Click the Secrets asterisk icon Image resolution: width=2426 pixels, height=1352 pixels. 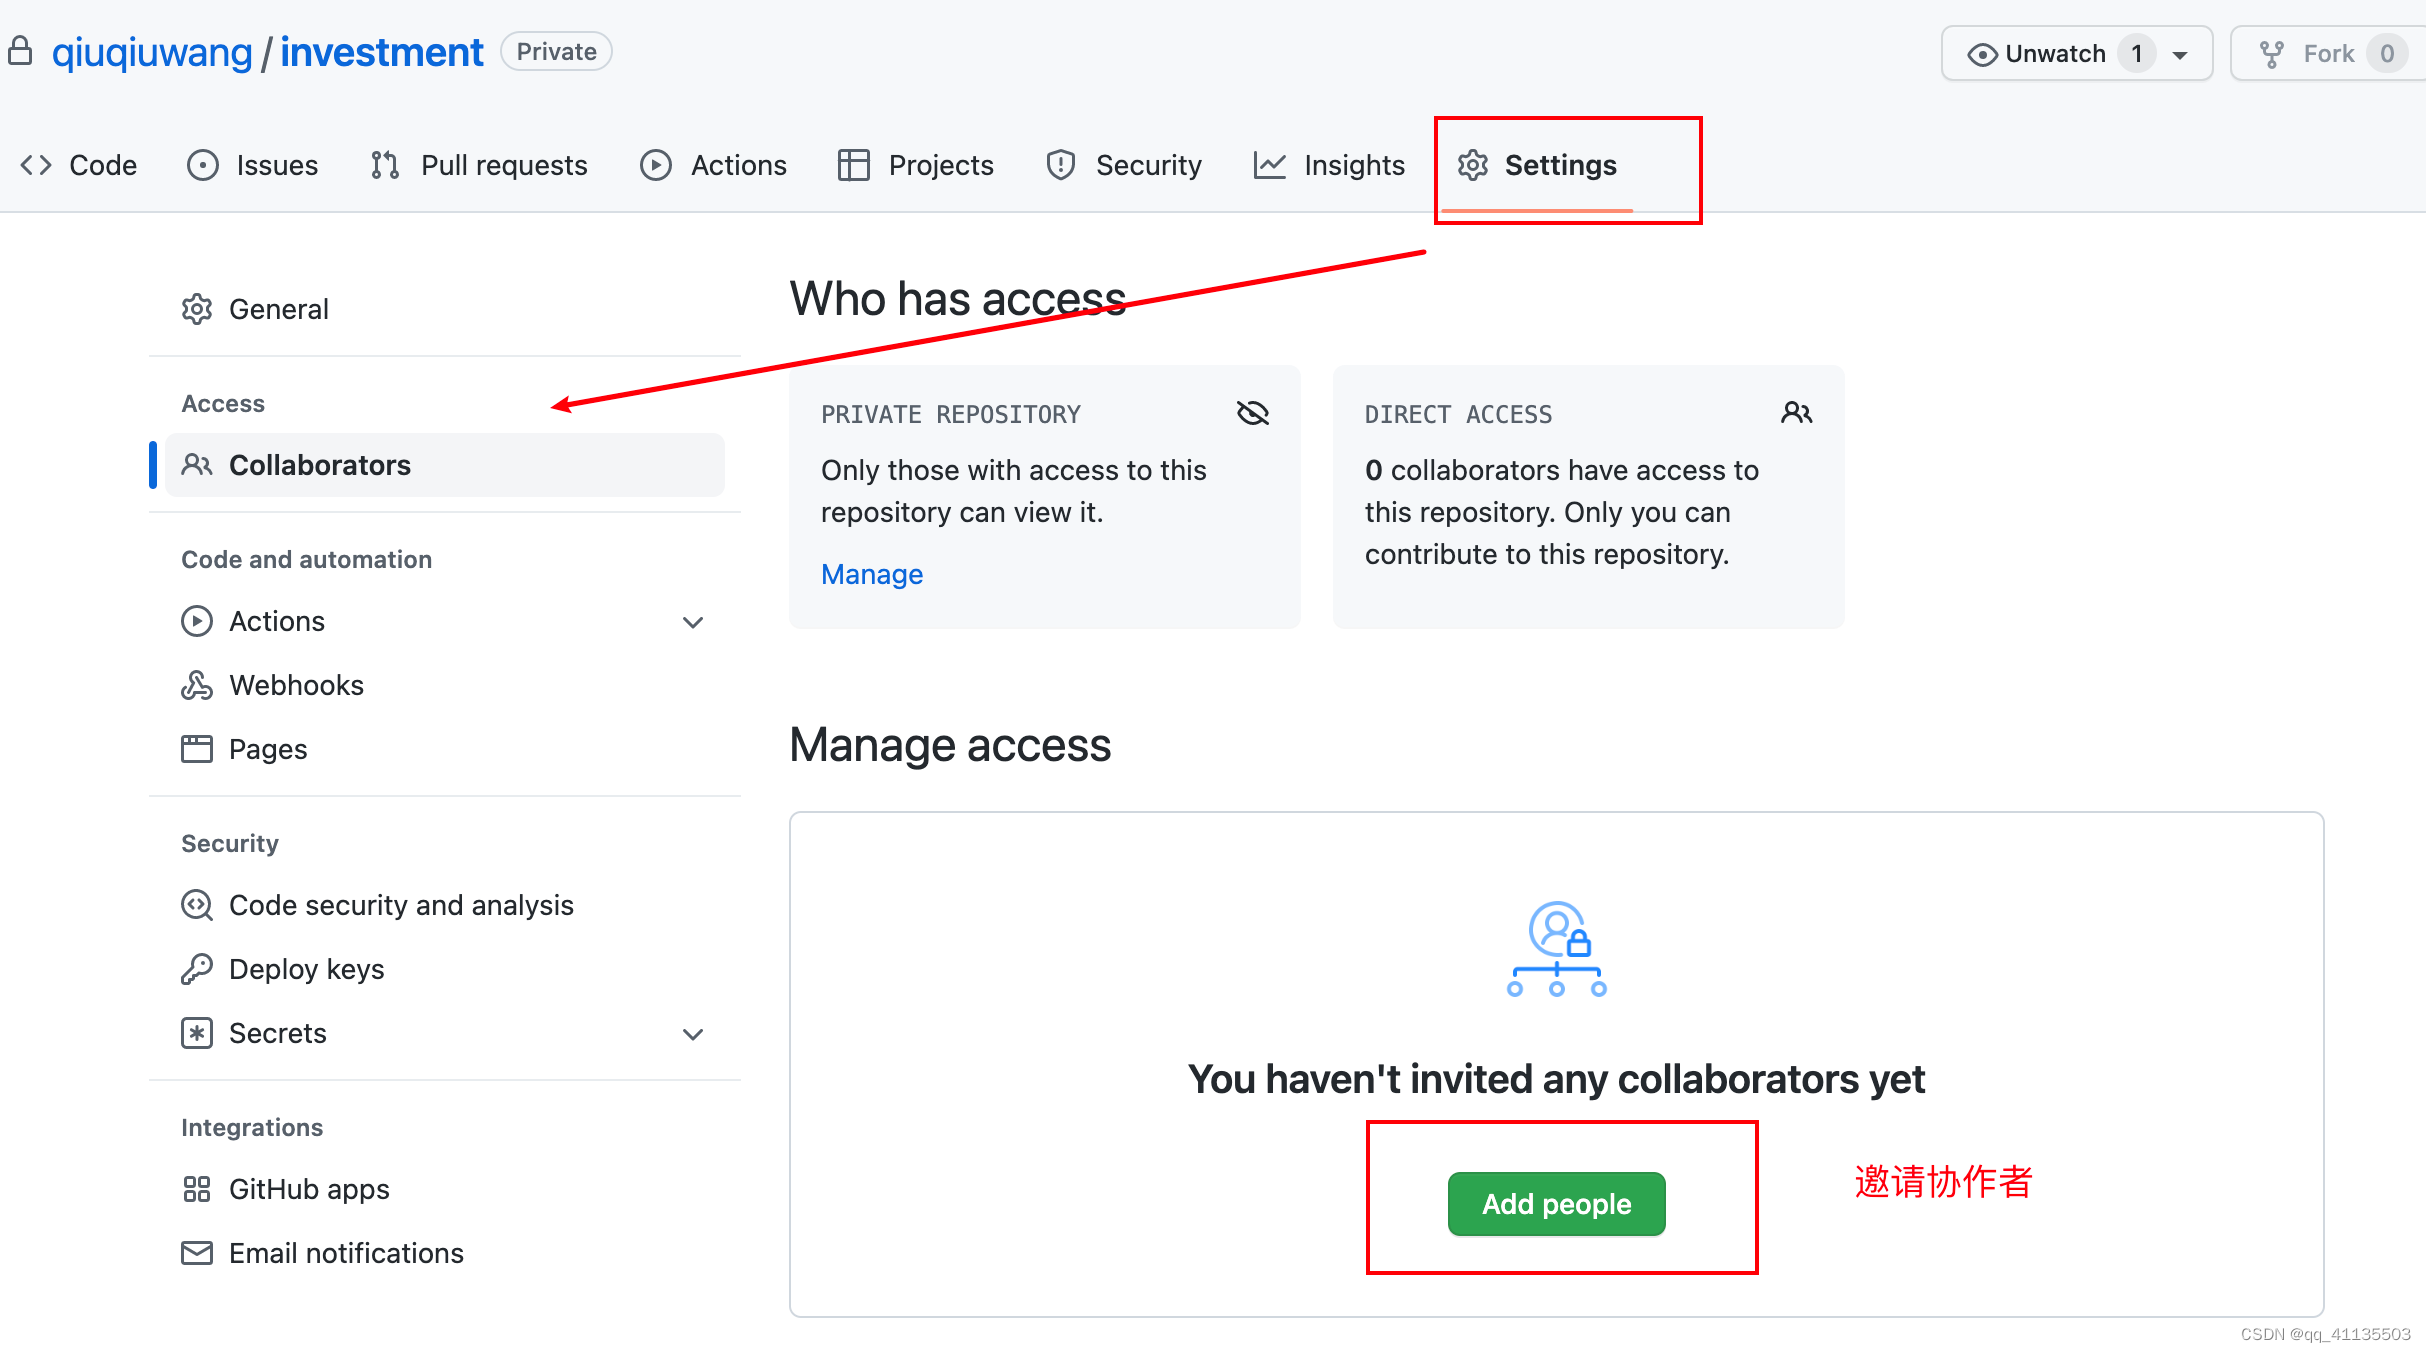pyautogui.click(x=197, y=1033)
